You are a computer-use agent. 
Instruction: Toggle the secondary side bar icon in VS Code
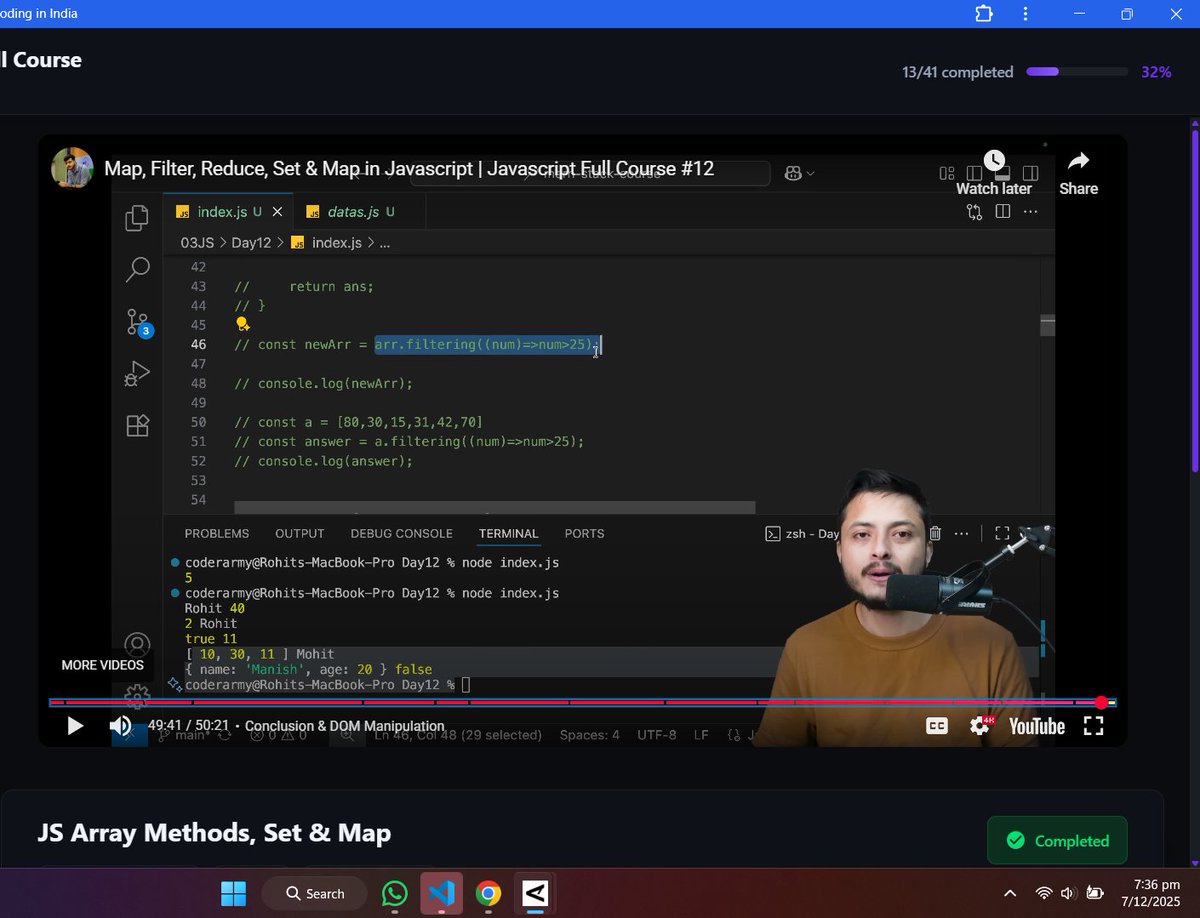(x=1031, y=173)
